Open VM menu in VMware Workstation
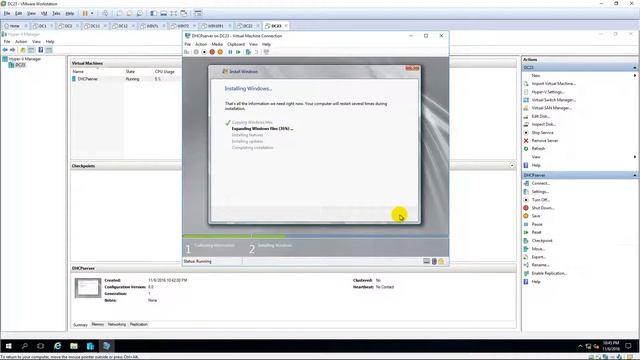Image resolution: width=640 pixels, height=360 pixels. pos(44,13)
